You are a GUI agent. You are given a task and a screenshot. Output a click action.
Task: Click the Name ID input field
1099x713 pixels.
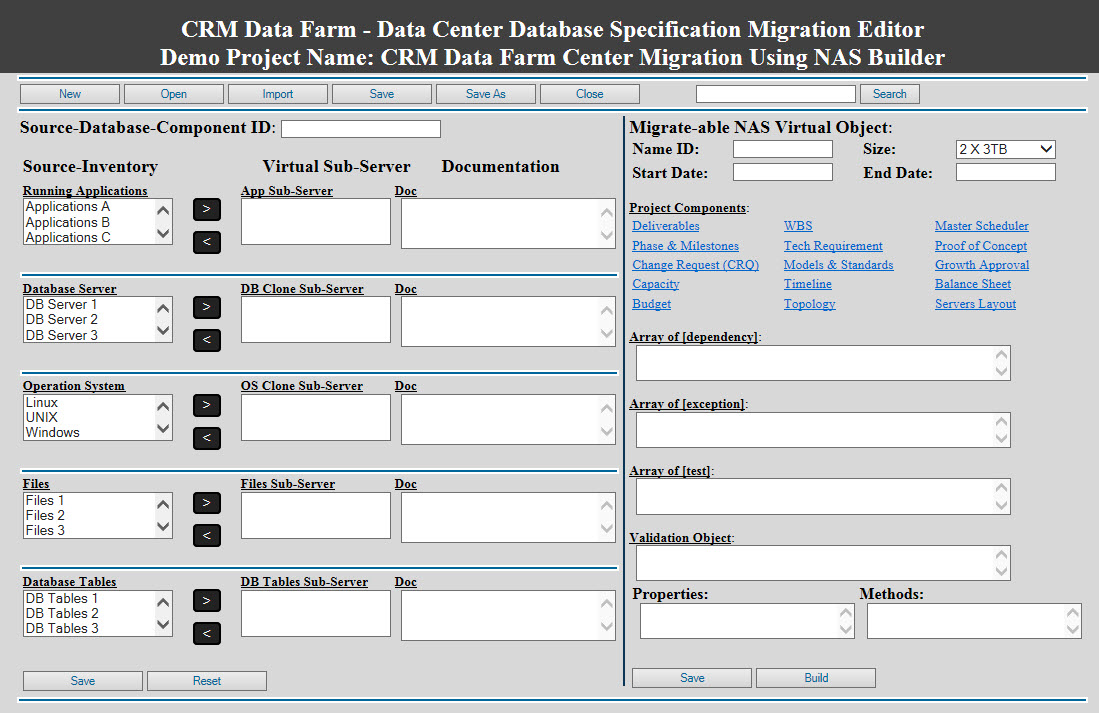[782, 148]
